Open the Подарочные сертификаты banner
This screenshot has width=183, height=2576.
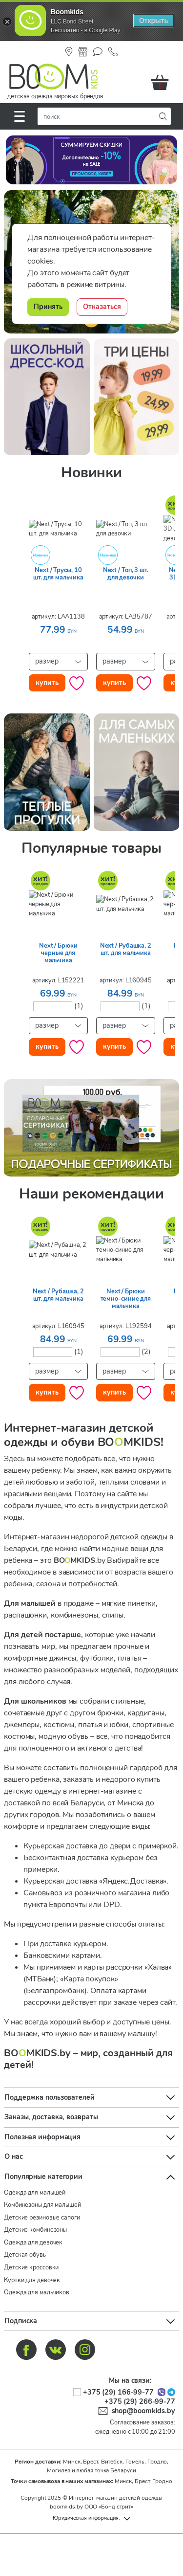coord(91,1127)
